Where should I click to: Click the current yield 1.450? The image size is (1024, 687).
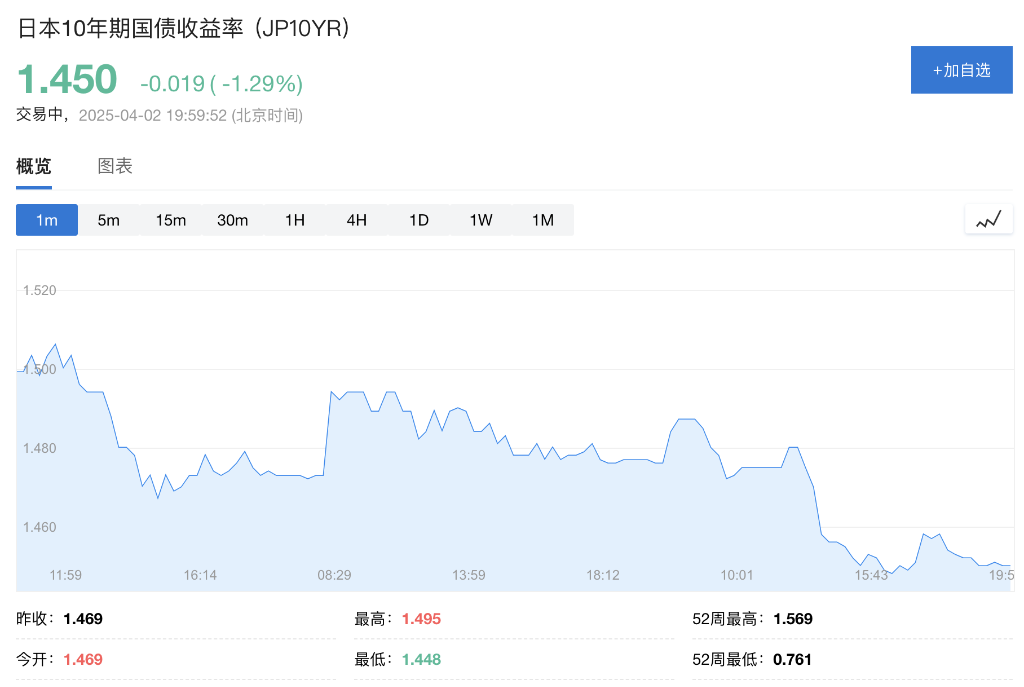67,79
